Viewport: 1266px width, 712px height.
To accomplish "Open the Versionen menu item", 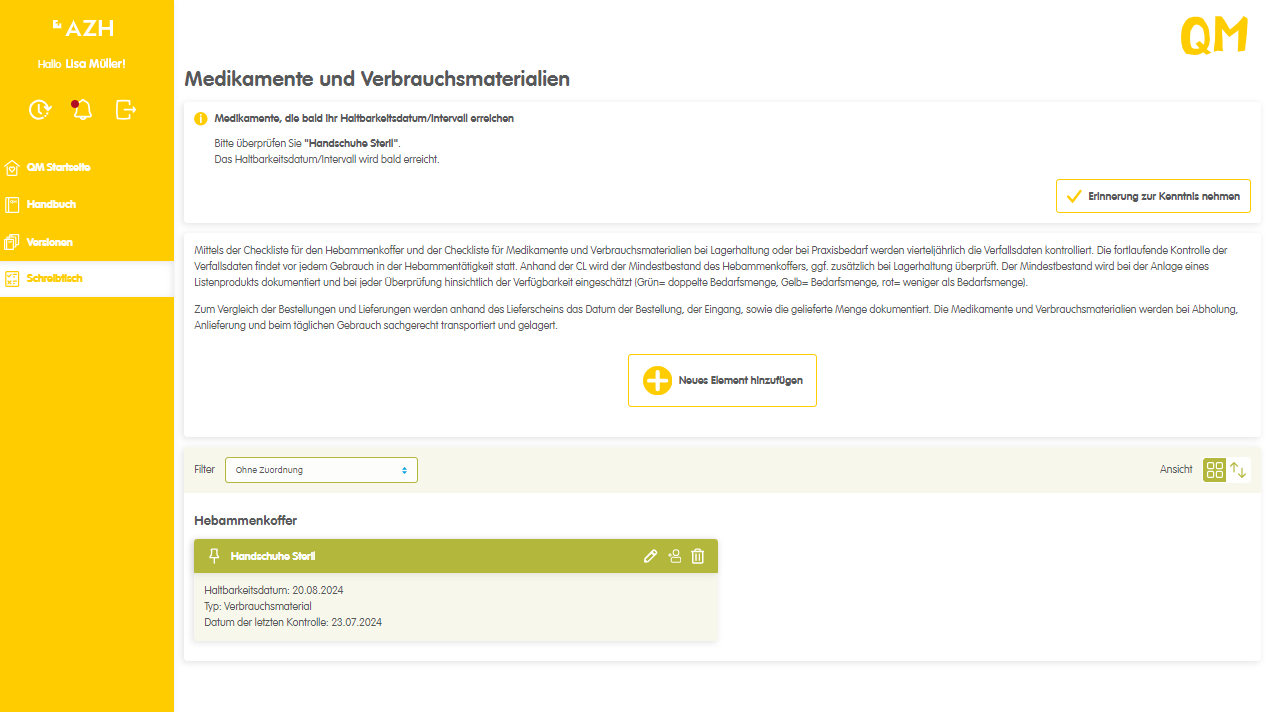I will pos(49,242).
